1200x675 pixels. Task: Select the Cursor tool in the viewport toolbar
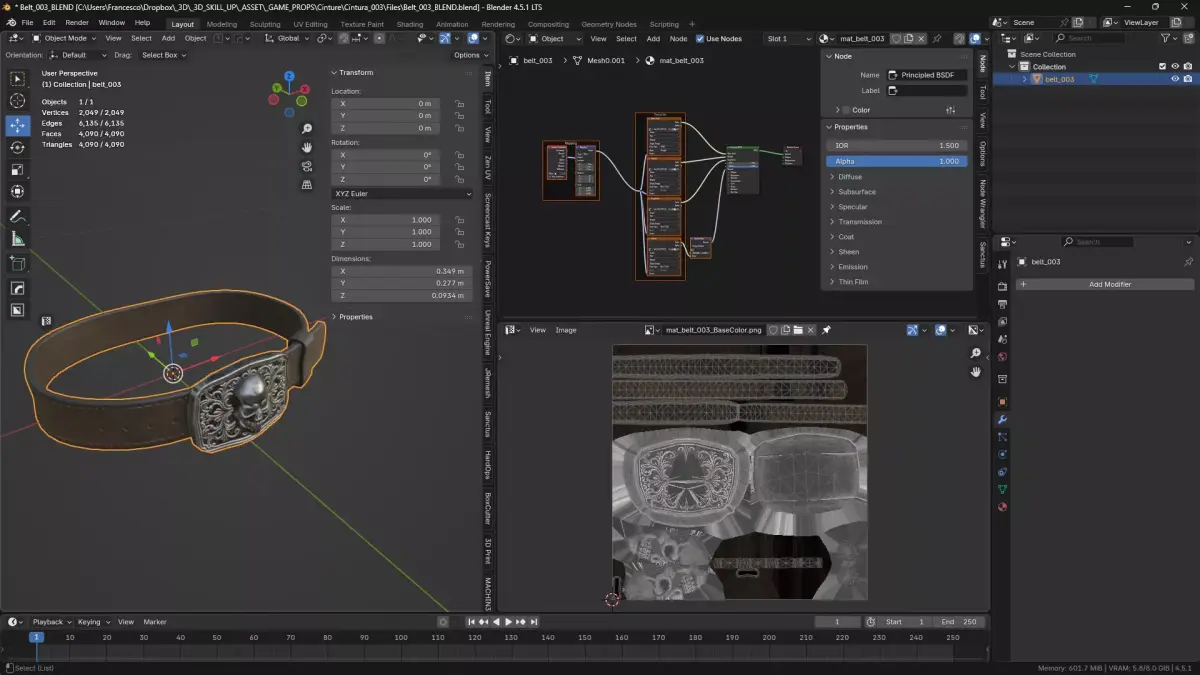[x=17, y=101]
